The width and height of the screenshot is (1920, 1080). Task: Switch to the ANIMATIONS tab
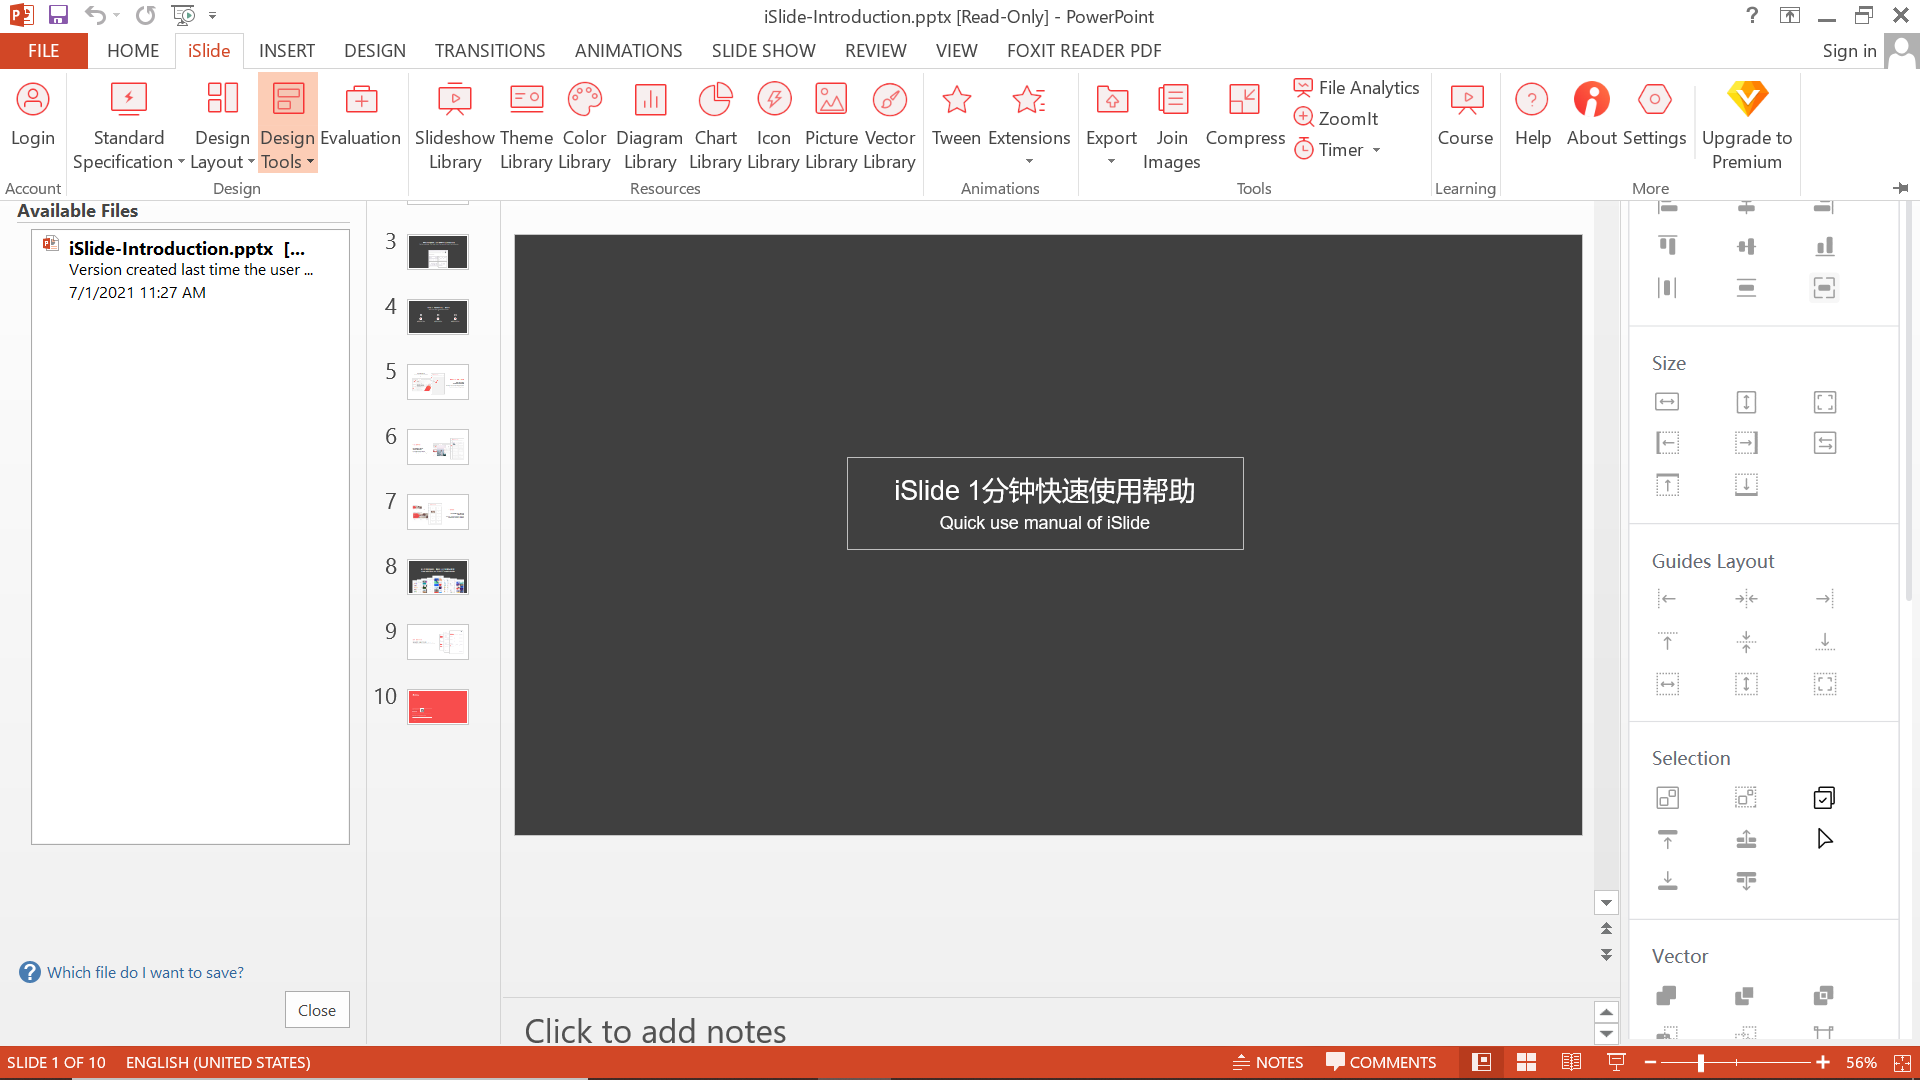pos(629,51)
